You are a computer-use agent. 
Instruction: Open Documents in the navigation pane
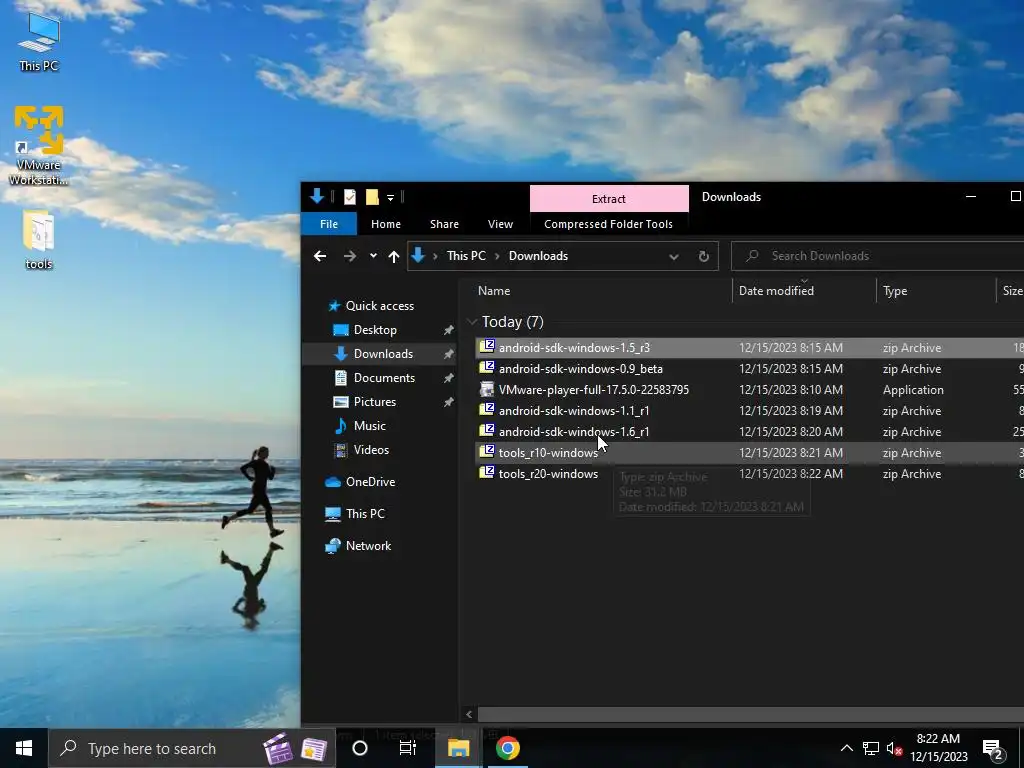tap(384, 378)
